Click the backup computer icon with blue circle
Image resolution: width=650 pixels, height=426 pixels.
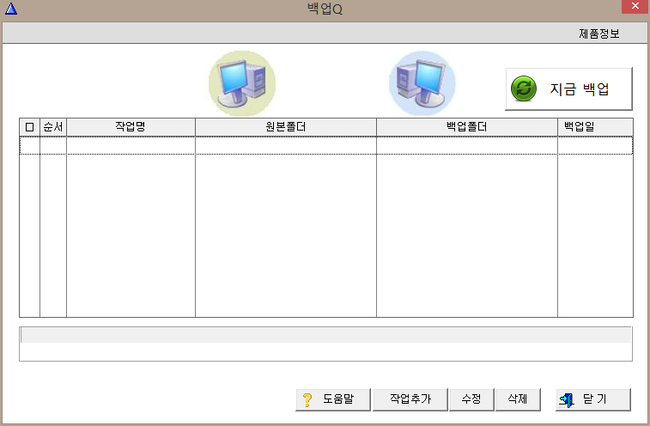(x=422, y=84)
